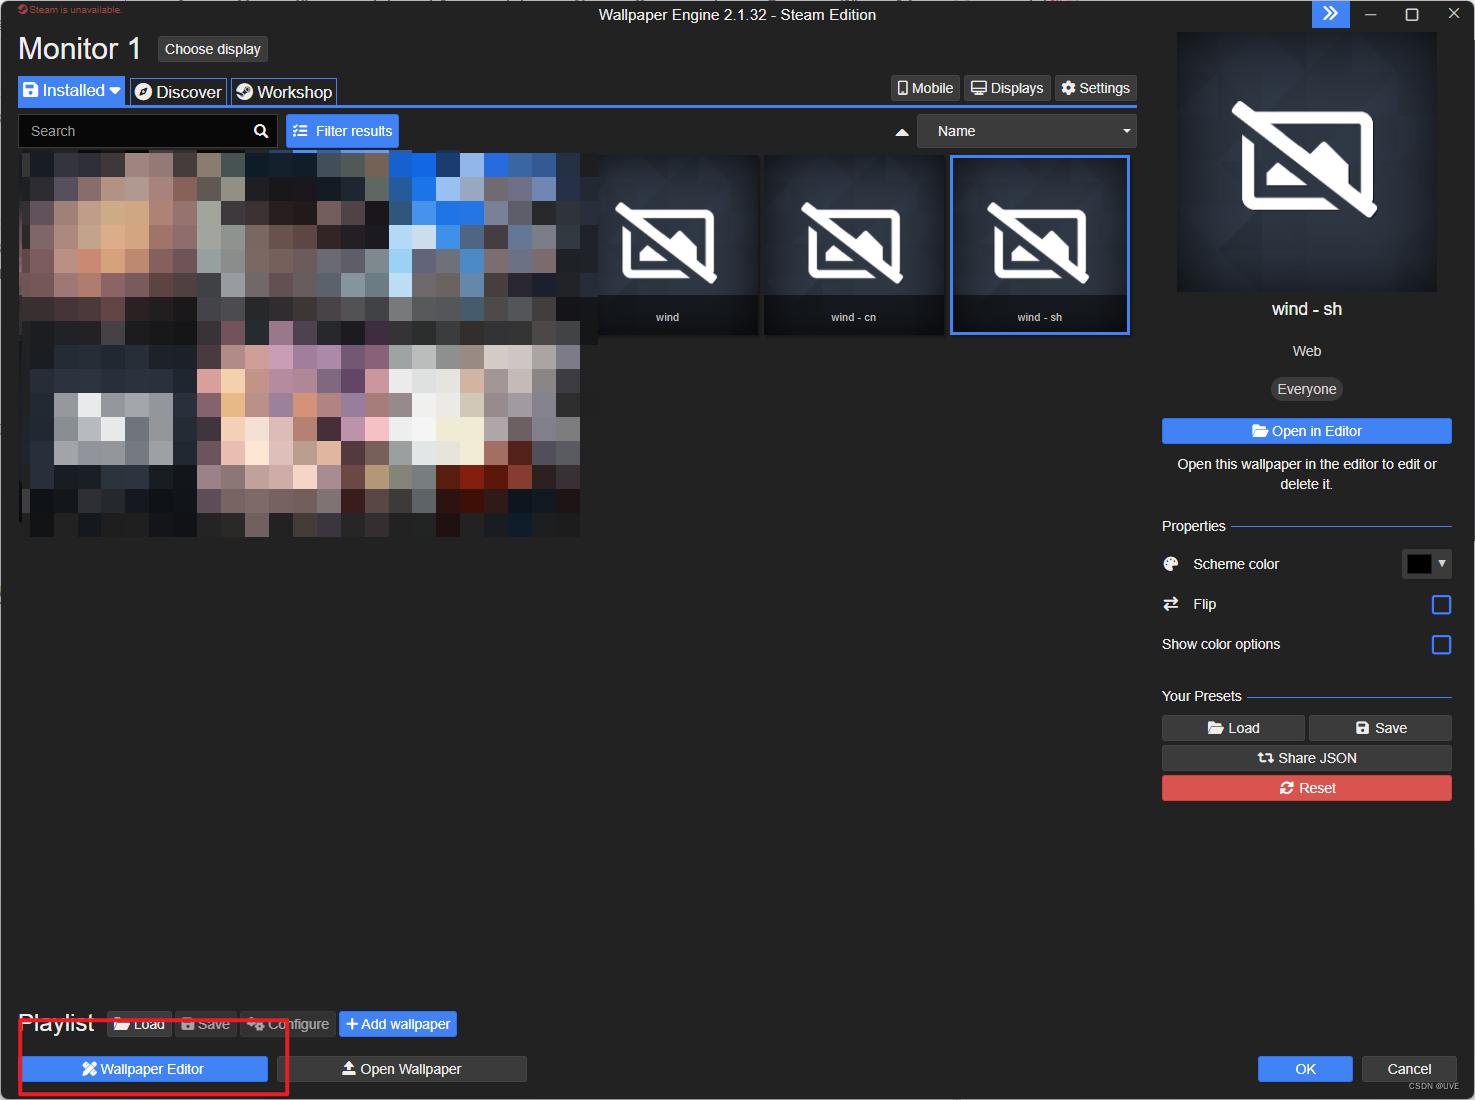
Task: Open Mobile settings
Action: pos(925,88)
